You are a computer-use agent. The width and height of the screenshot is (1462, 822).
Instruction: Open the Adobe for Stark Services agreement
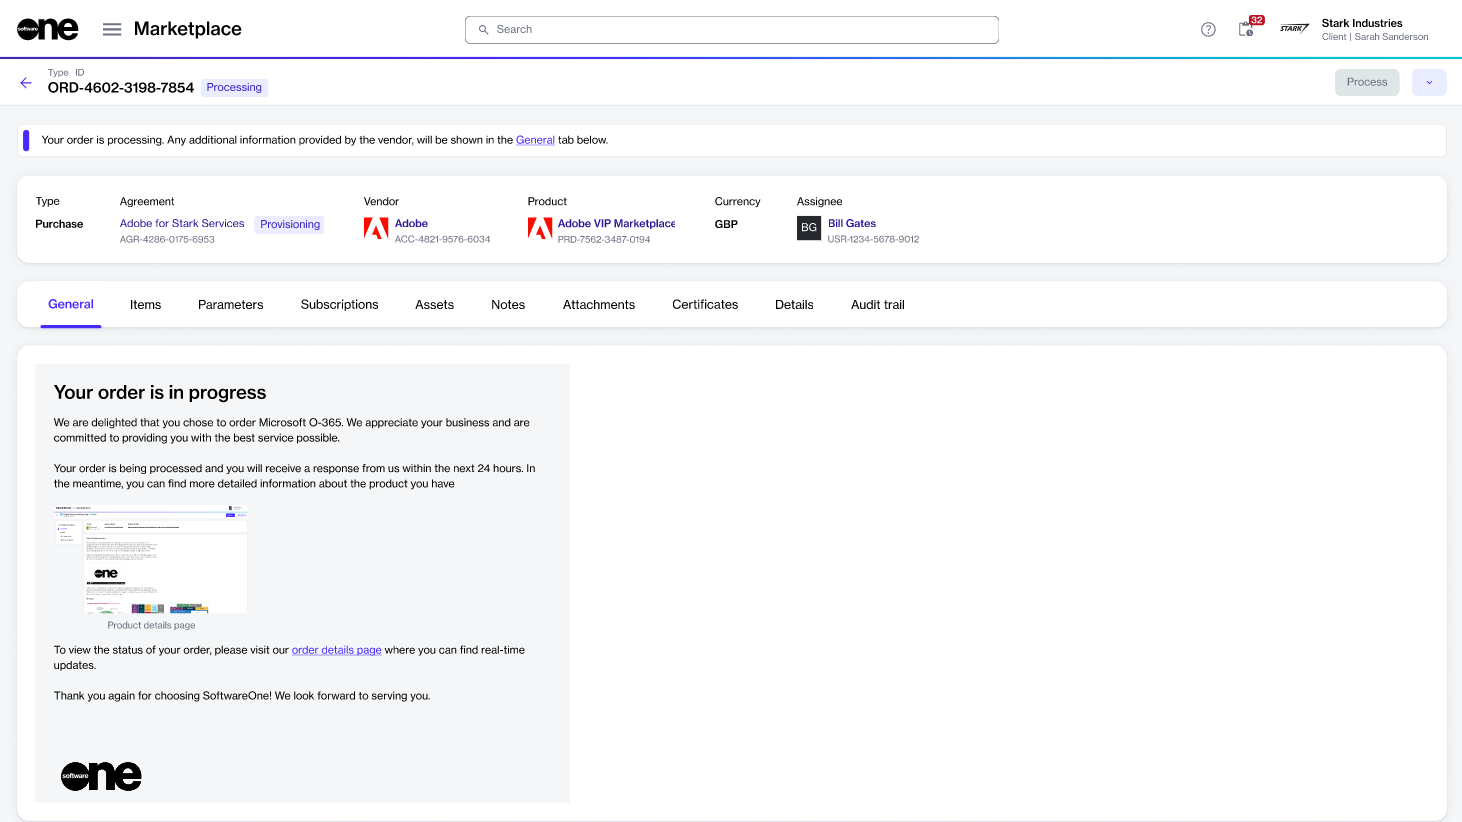182,224
